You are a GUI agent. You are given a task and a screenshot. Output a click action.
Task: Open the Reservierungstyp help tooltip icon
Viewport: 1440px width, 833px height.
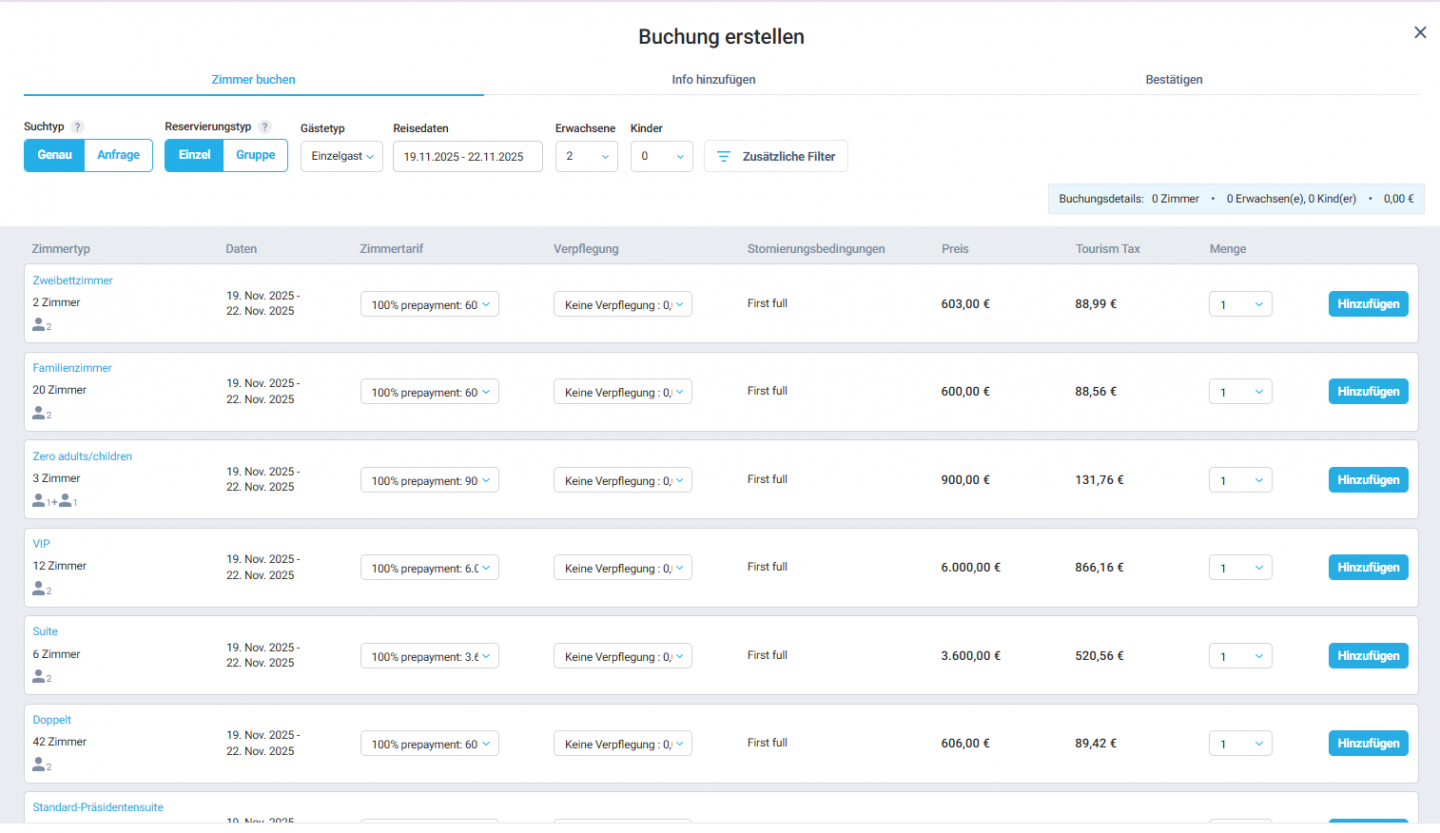coord(264,126)
